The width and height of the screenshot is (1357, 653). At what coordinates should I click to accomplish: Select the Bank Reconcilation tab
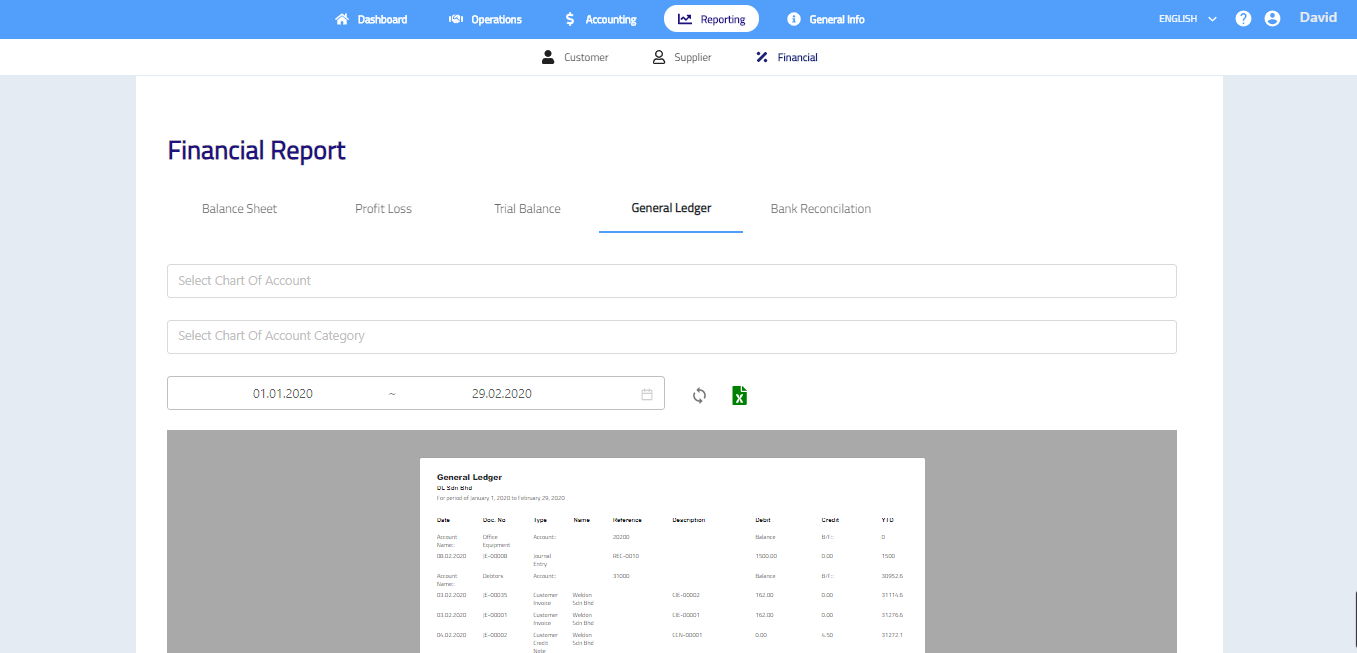[820, 209]
